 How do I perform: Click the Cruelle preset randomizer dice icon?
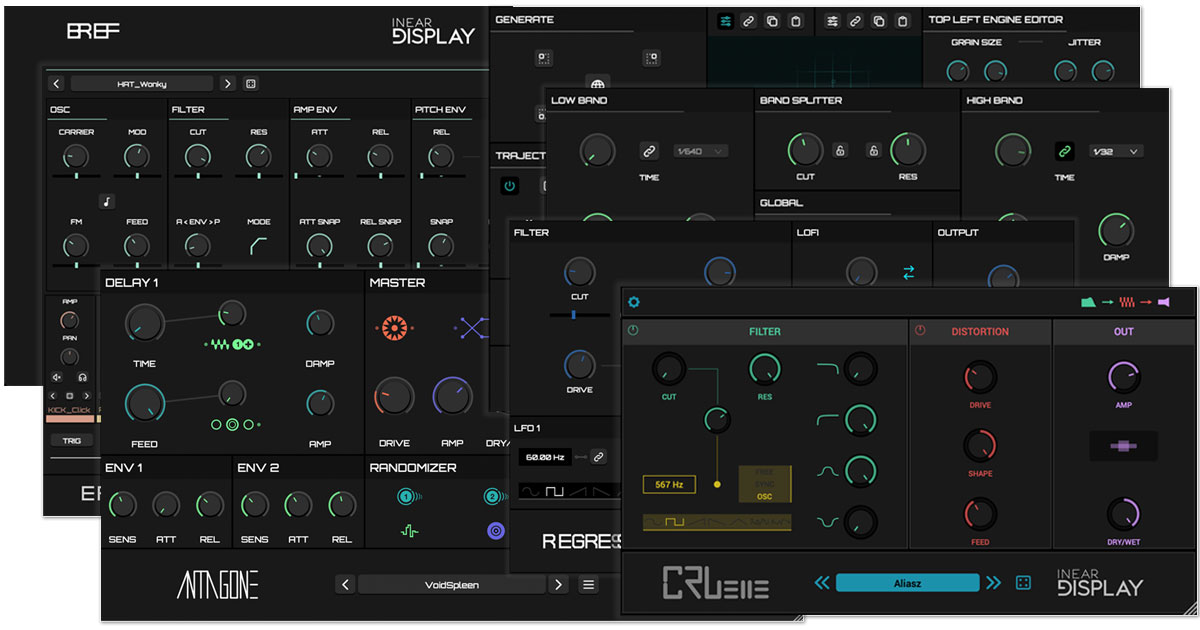pyautogui.click(x=1023, y=583)
